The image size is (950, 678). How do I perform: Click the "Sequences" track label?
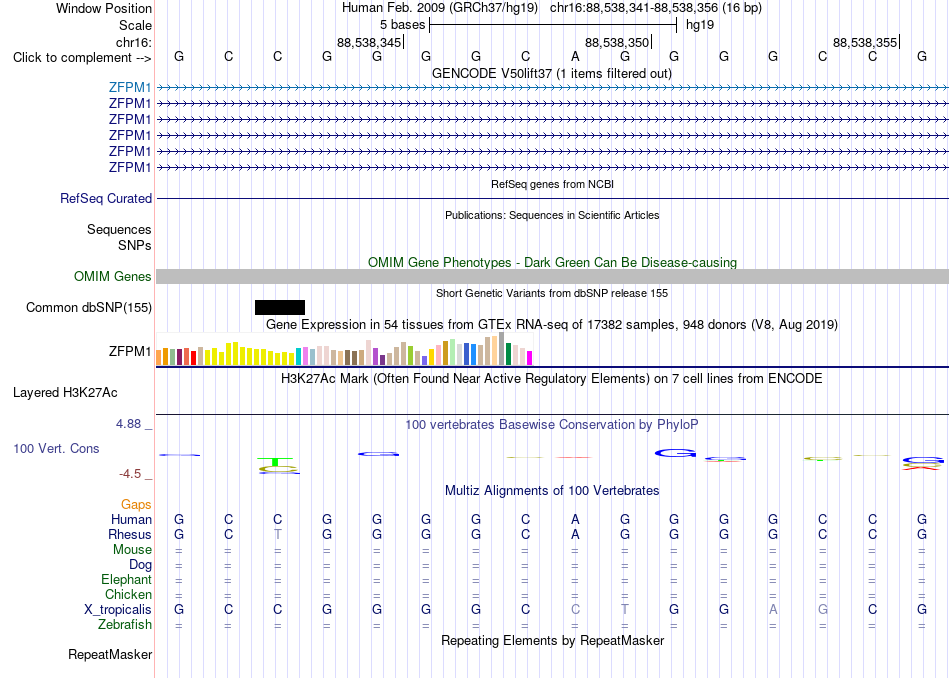pyautogui.click(x=119, y=229)
